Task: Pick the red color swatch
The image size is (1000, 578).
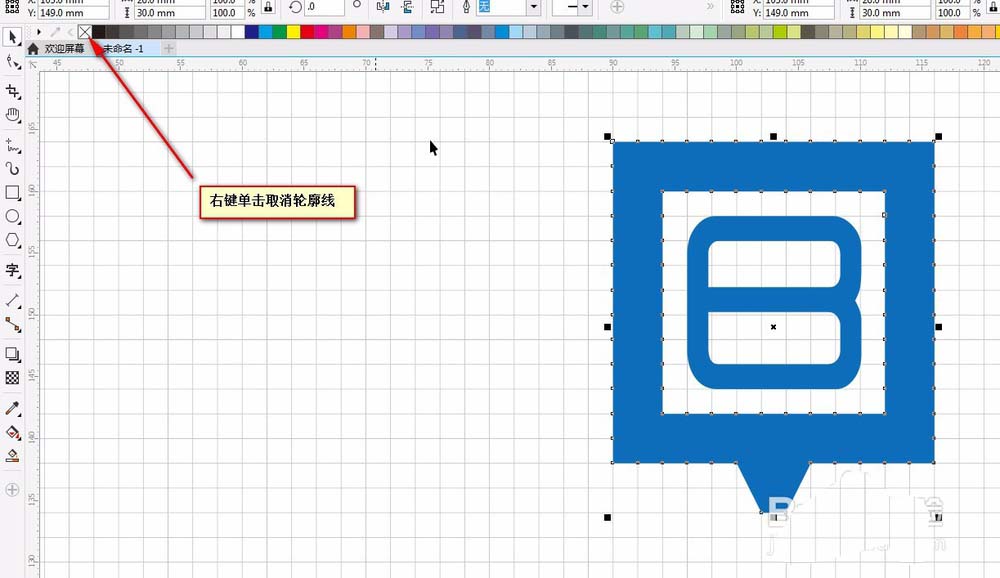Action: [x=307, y=31]
